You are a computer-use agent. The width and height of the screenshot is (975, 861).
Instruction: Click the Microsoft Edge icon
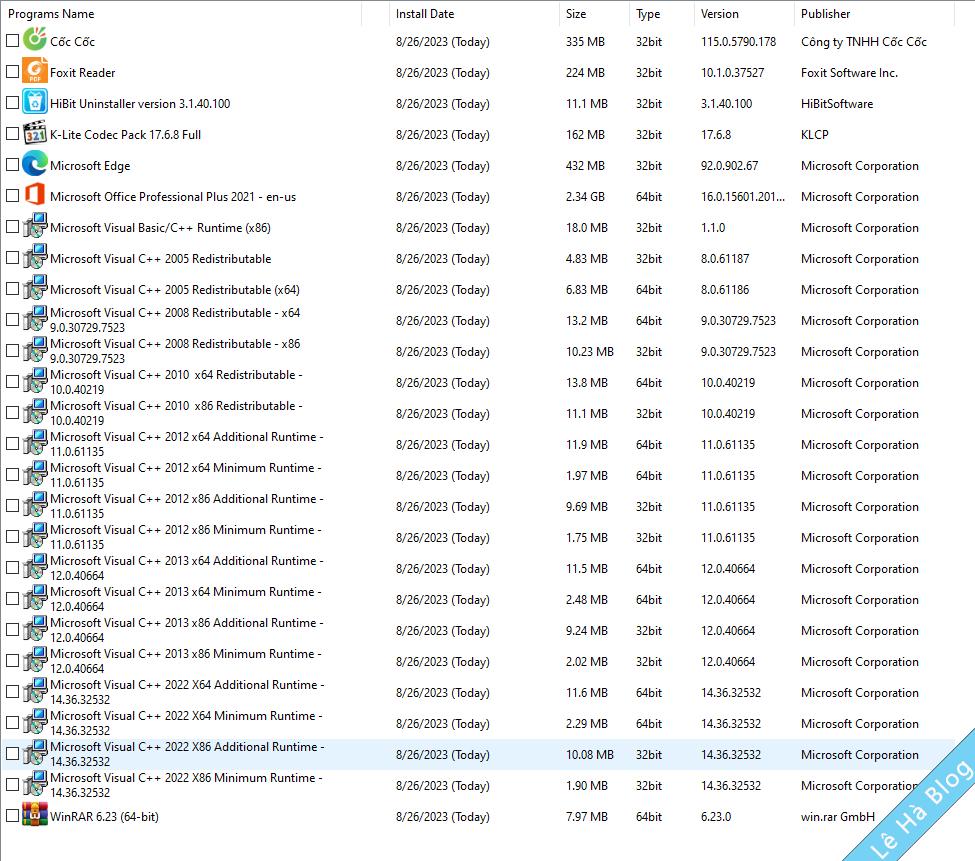pos(35,165)
